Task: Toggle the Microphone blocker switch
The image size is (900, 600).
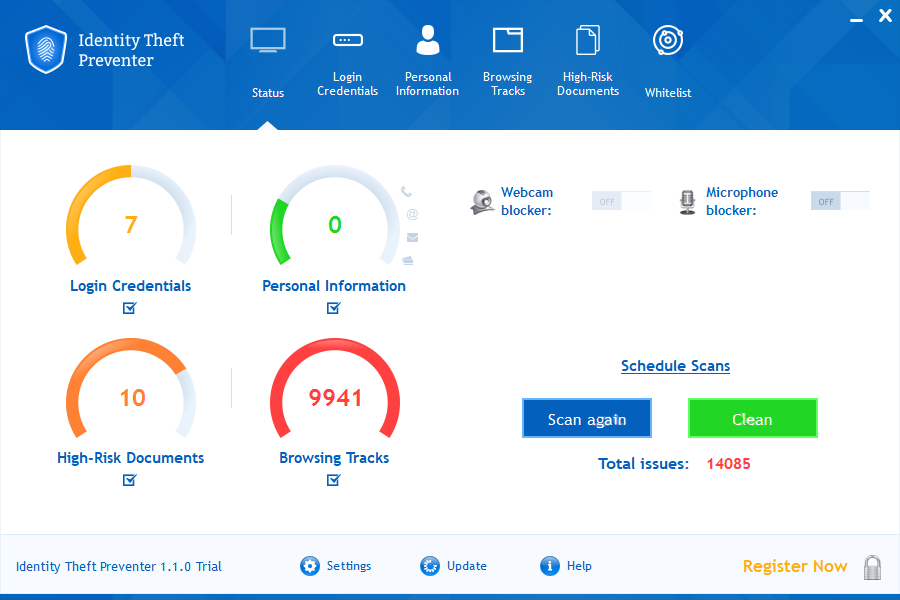Action: pos(840,201)
